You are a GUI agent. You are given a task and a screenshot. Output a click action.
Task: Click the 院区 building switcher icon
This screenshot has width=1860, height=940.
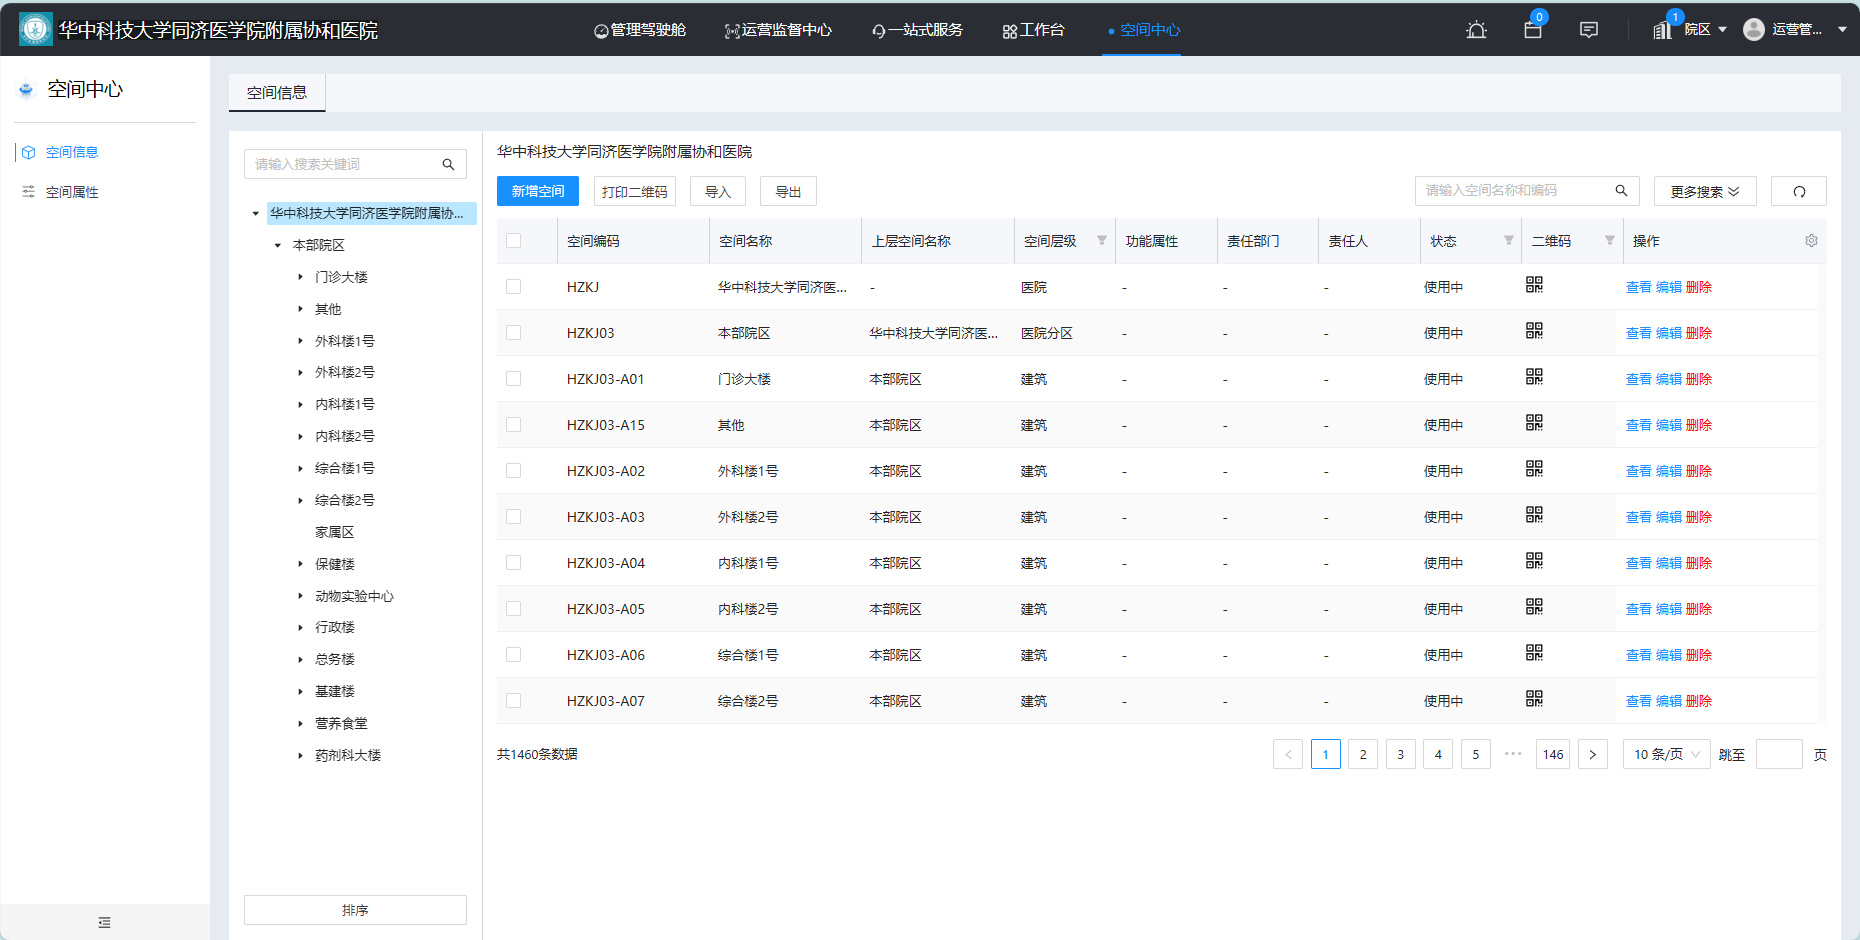pos(1663,28)
